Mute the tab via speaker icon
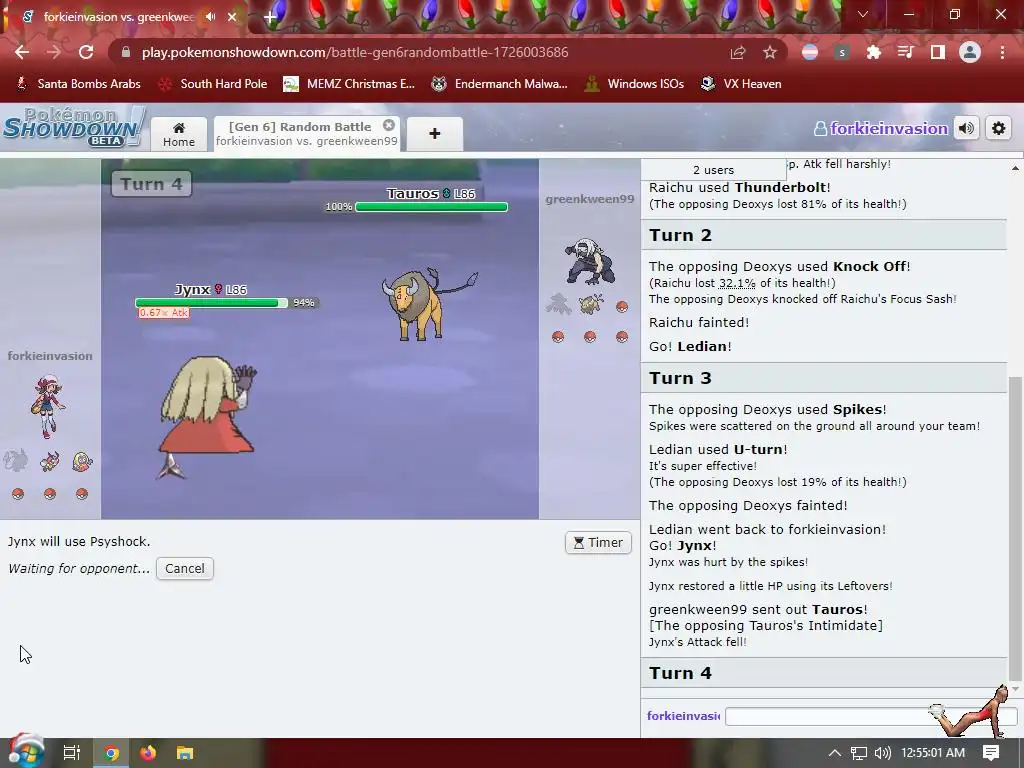Viewport: 1024px width, 768px height. (x=210, y=17)
